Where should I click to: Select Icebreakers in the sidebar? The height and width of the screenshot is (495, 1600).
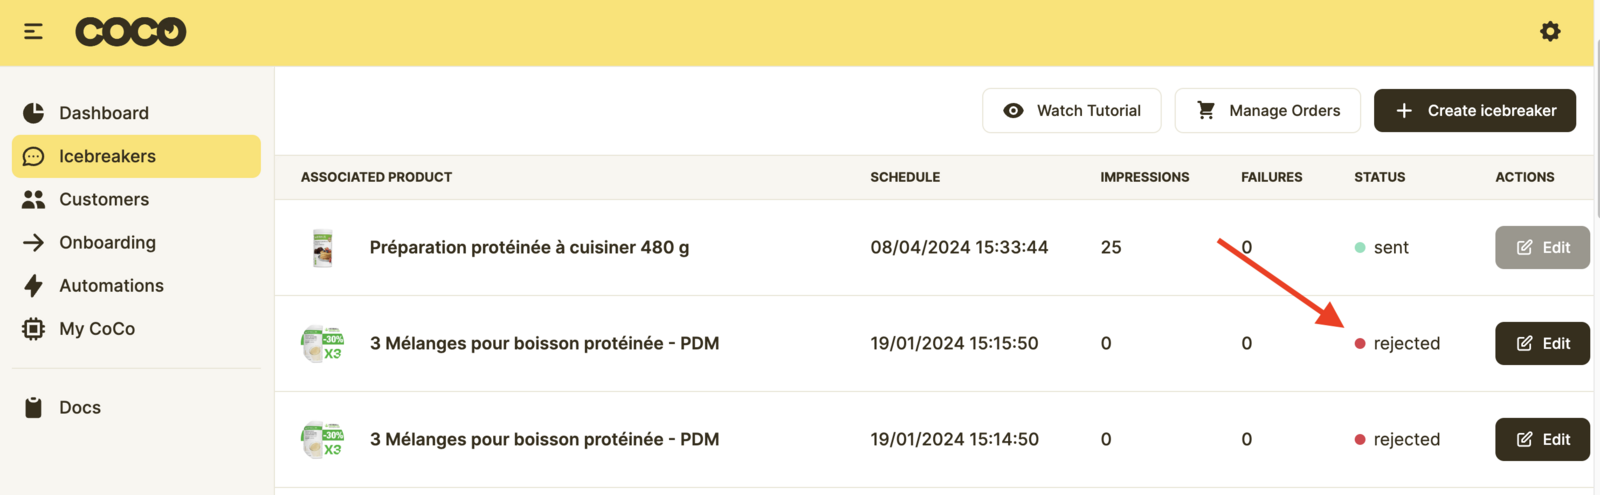click(x=107, y=156)
